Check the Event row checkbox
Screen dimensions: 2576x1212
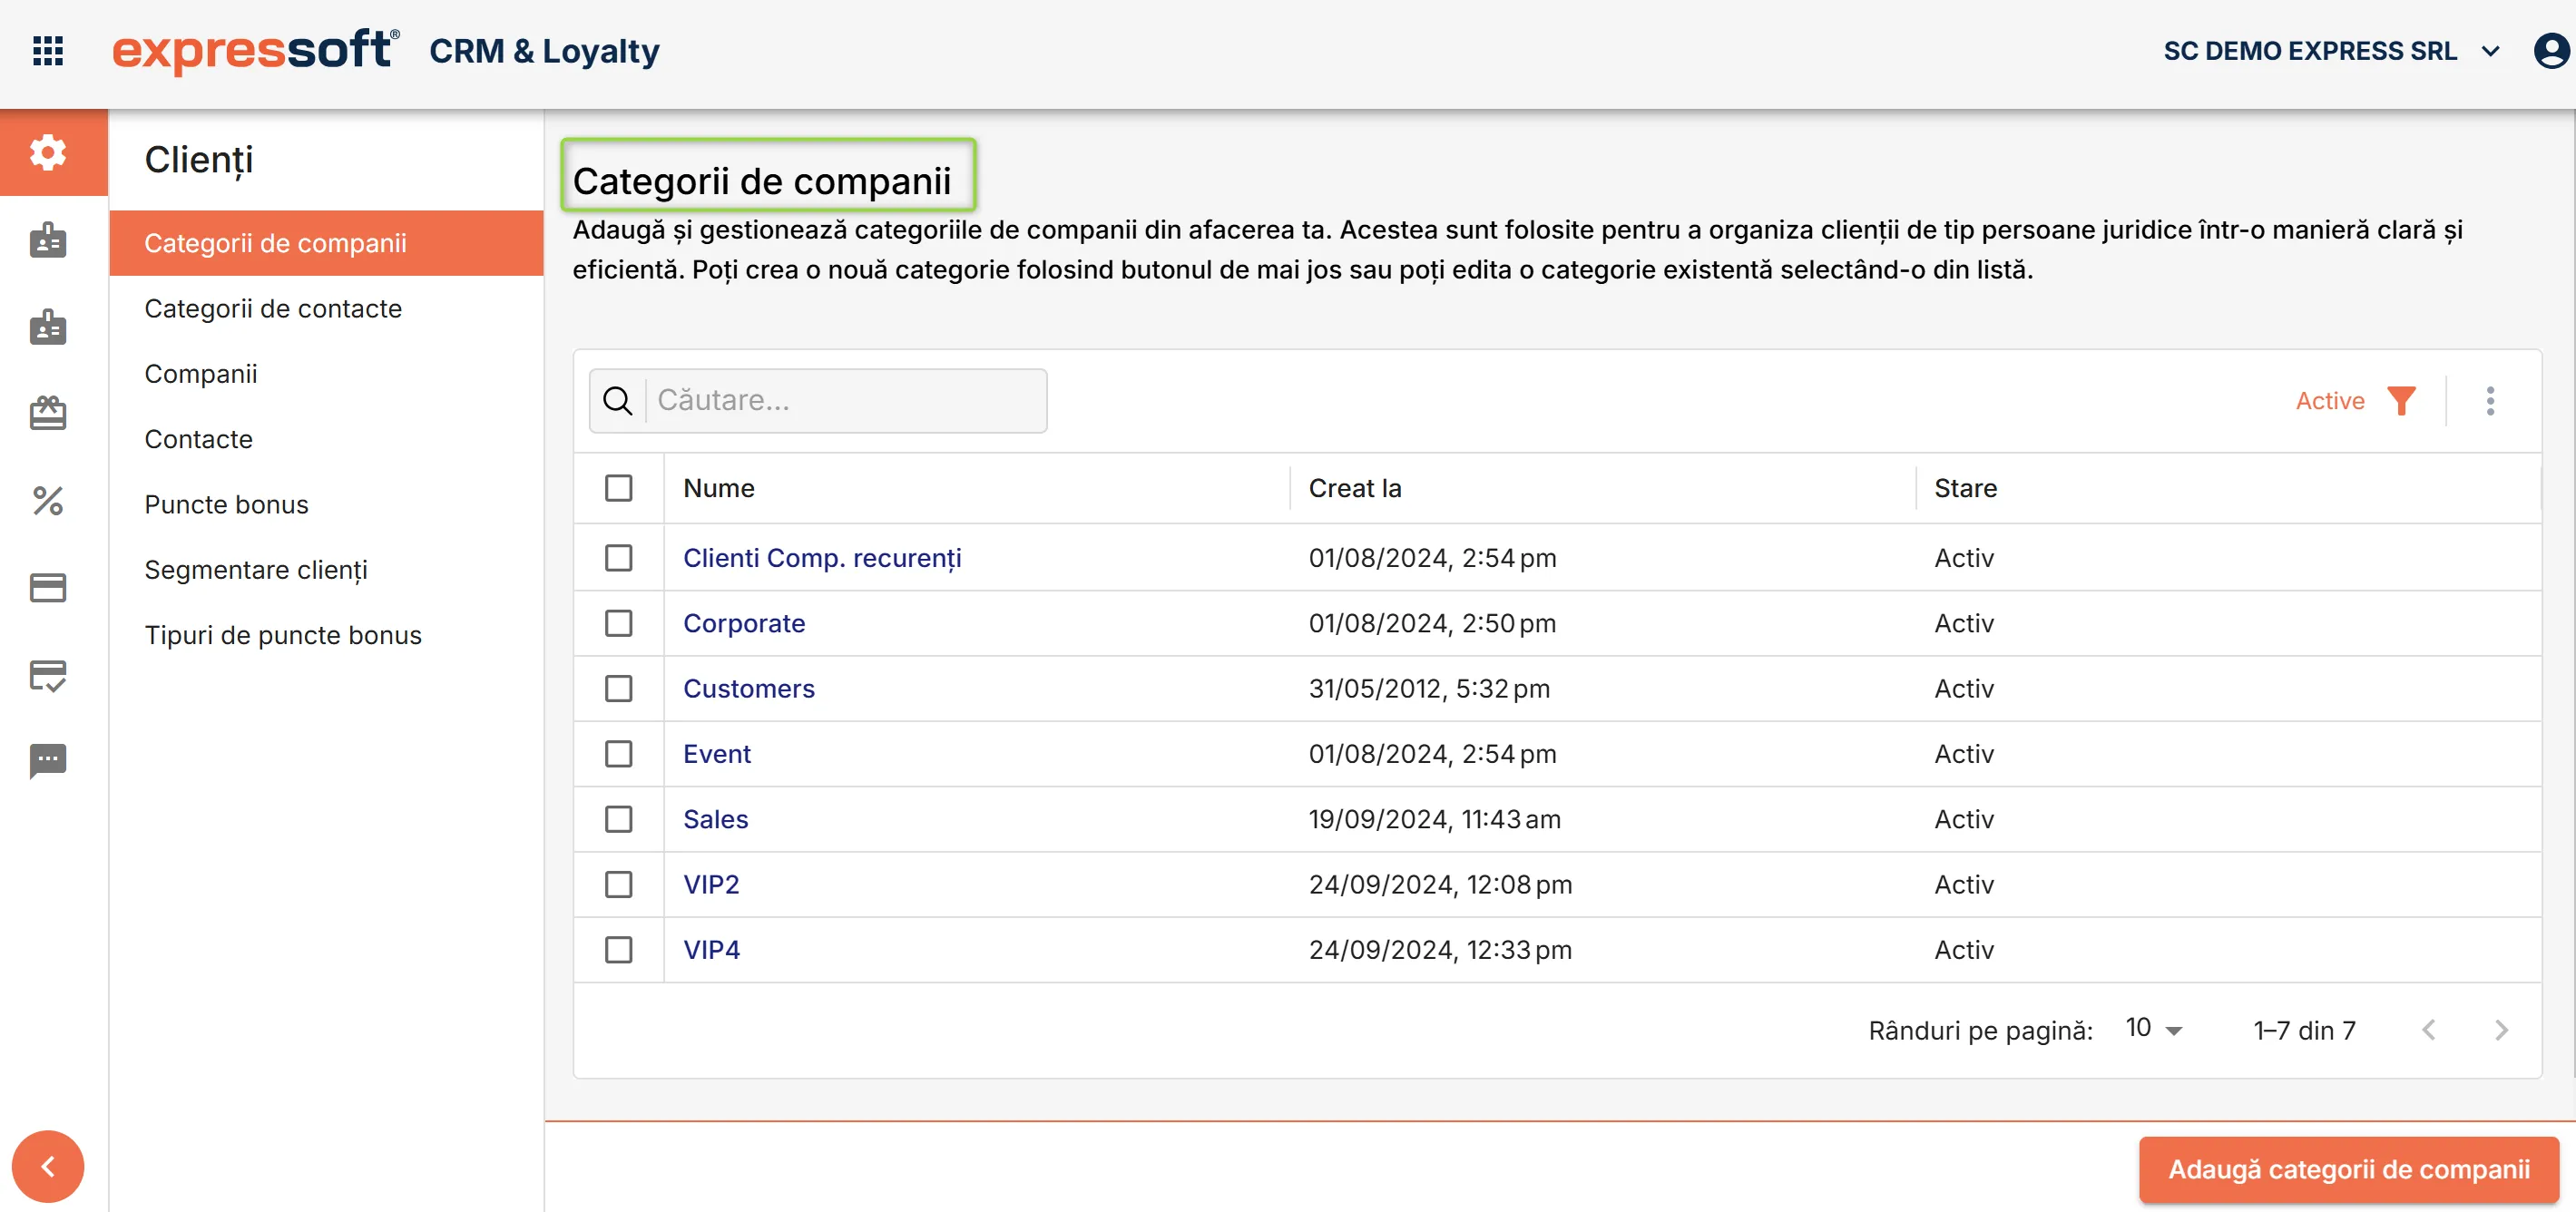(x=619, y=754)
